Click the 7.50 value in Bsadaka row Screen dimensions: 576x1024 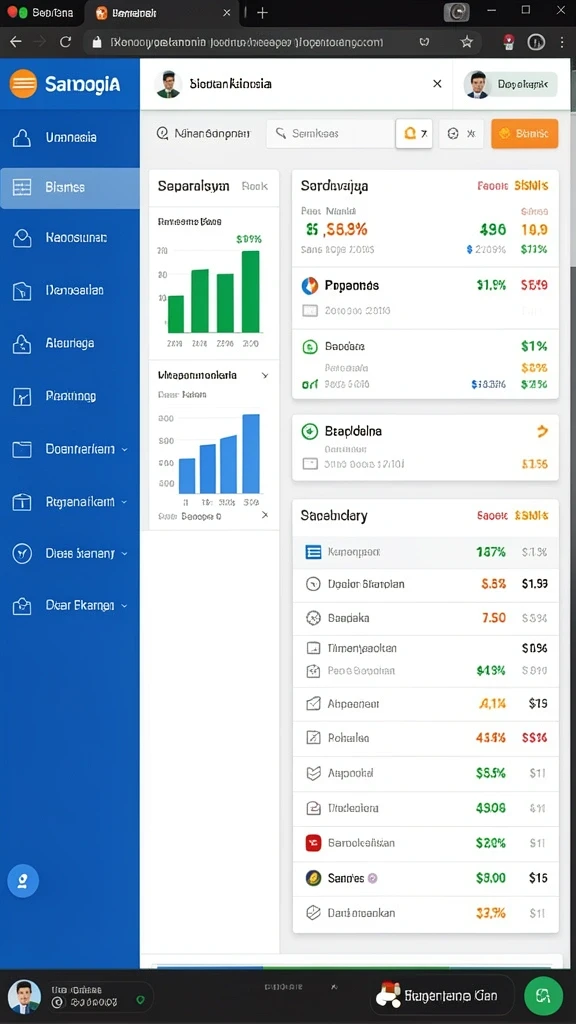[494, 617]
